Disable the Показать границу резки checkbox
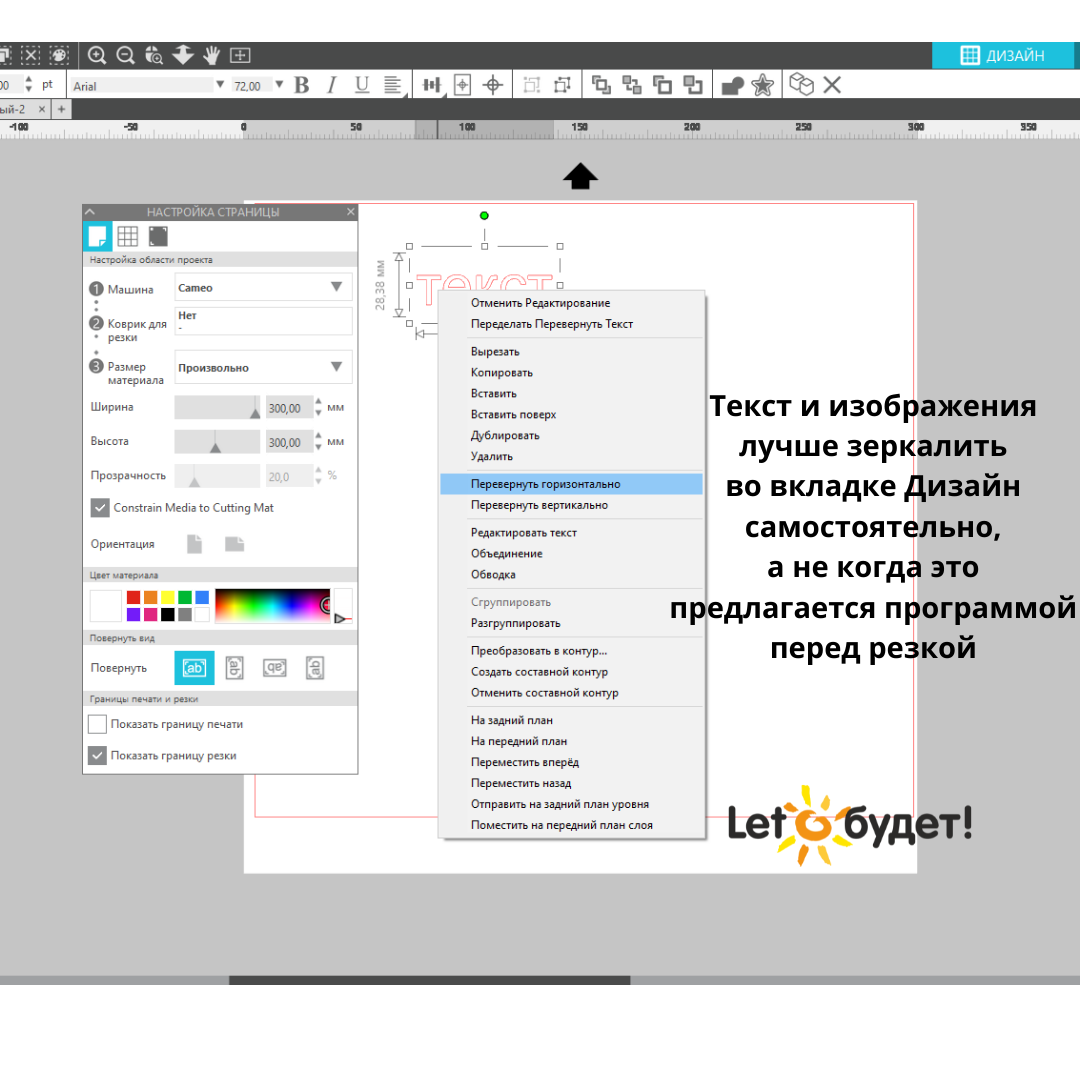The height and width of the screenshot is (1080, 1080). coord(97,755)
